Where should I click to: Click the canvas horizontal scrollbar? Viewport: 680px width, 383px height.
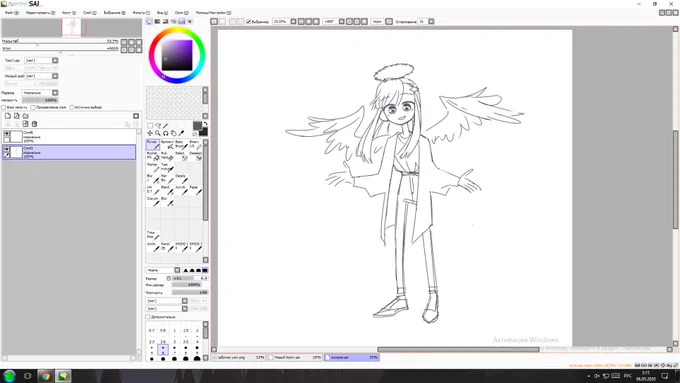click(x=458, y=350)
